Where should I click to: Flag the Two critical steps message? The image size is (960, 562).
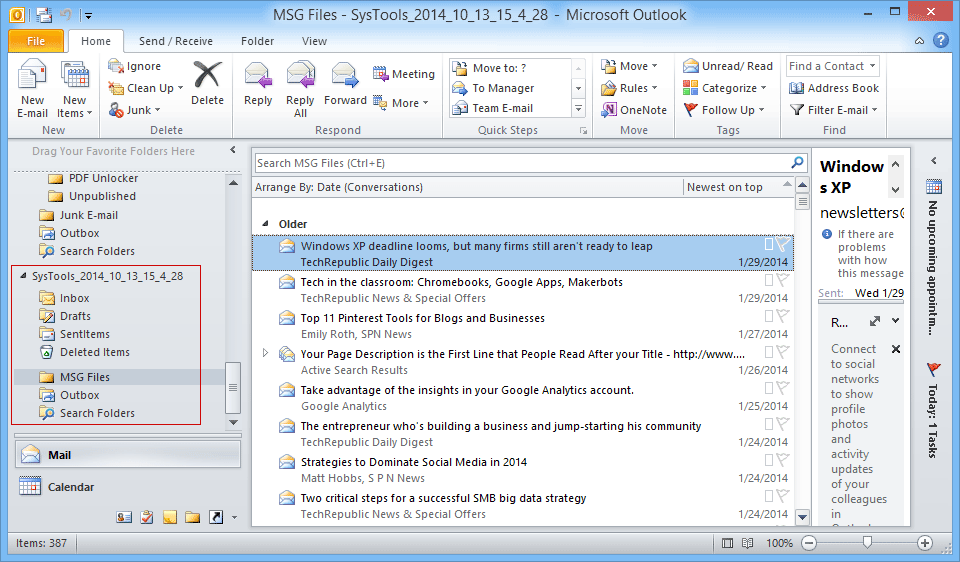tap(782, 496)
